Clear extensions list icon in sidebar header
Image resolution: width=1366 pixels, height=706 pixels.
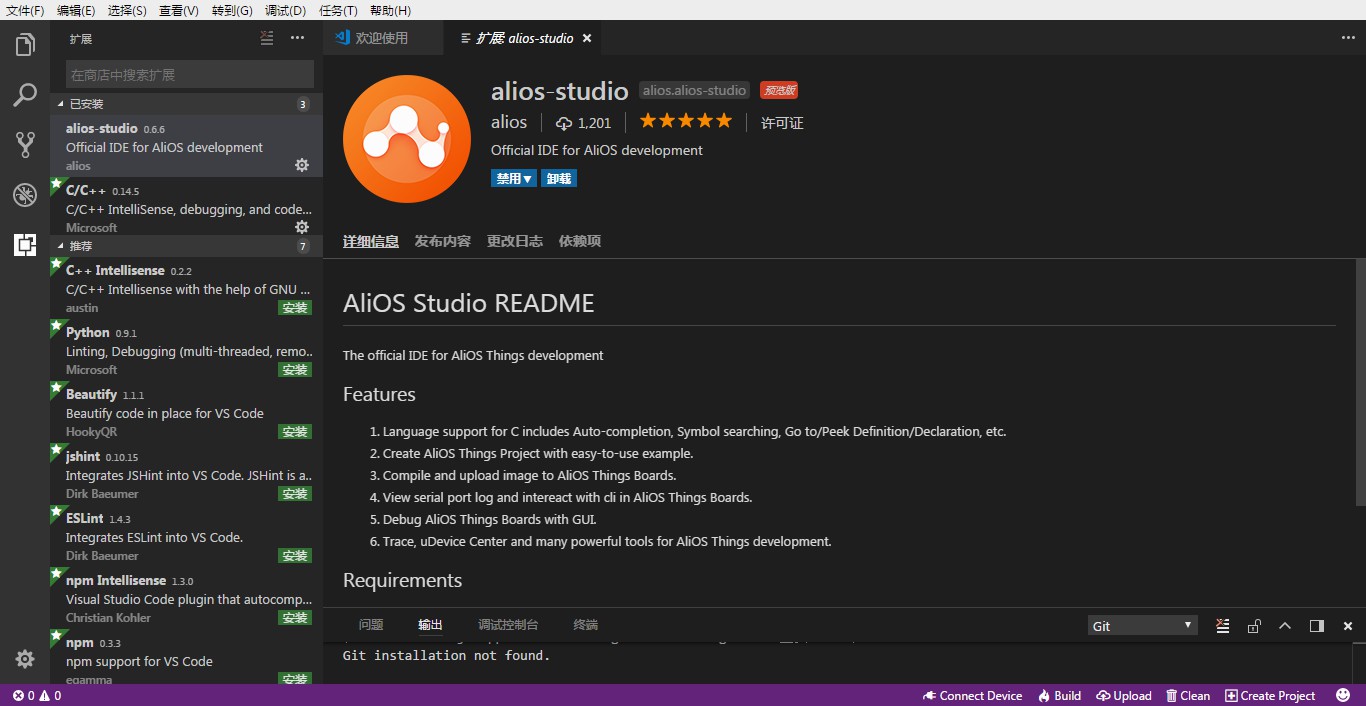(267, 38)
